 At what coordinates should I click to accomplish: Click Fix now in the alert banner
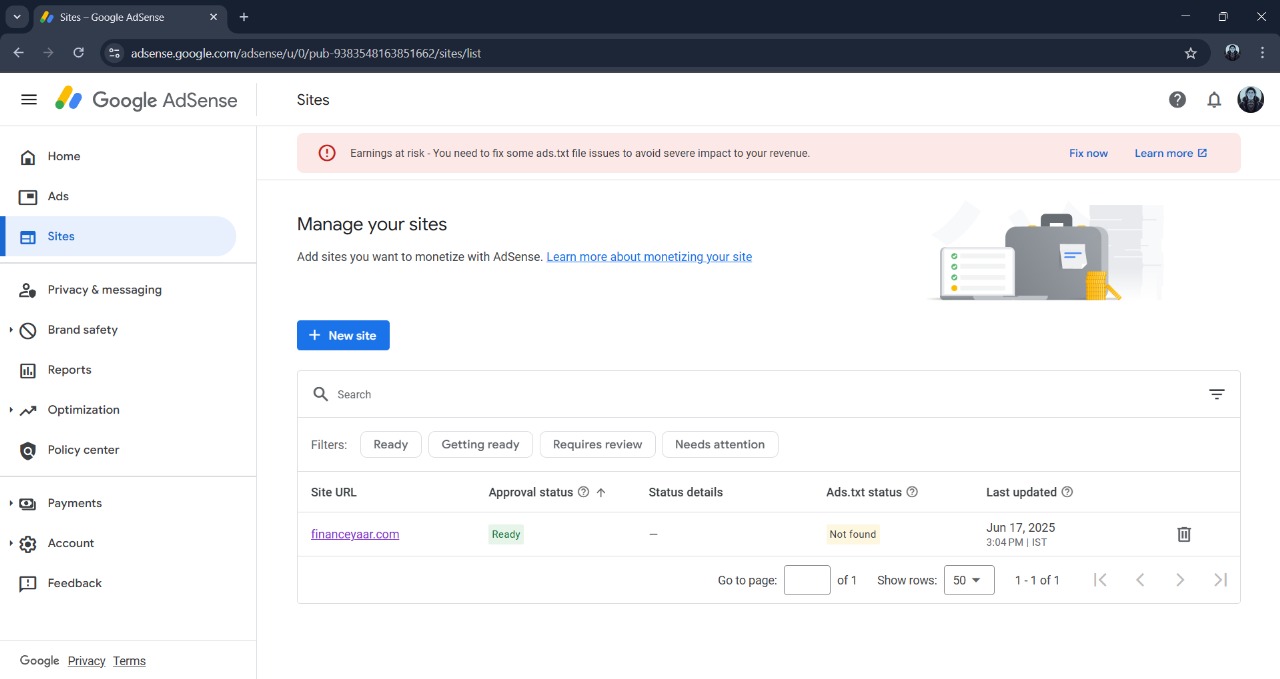pos(1088,153)
